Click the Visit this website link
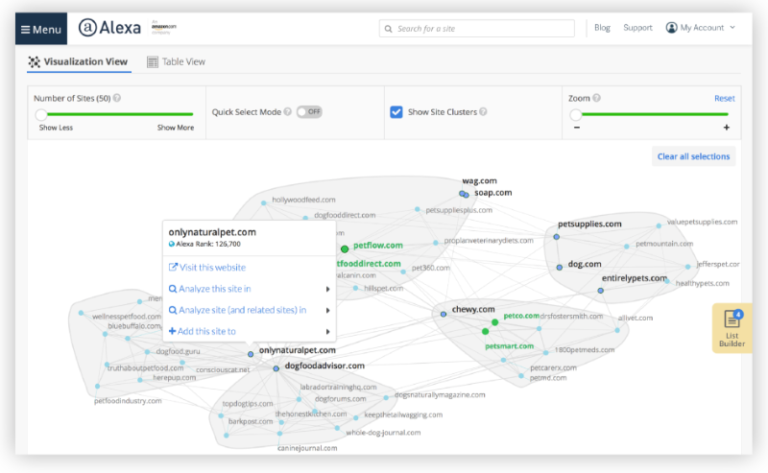768x473 pixels. pyautogui.click(x=207, y=267)
